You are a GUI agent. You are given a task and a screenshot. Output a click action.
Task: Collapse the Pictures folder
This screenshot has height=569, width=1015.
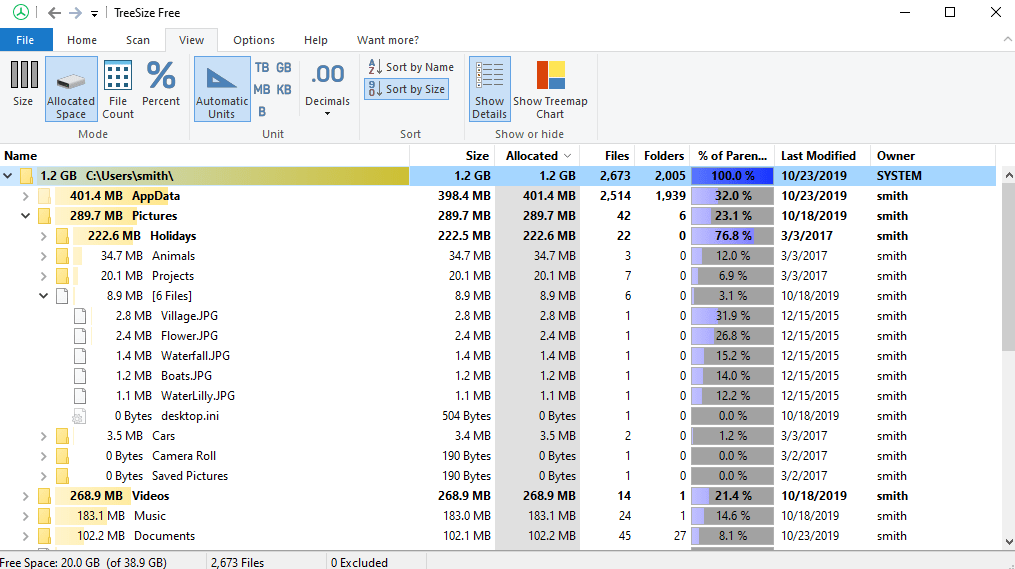coord(25,216)
